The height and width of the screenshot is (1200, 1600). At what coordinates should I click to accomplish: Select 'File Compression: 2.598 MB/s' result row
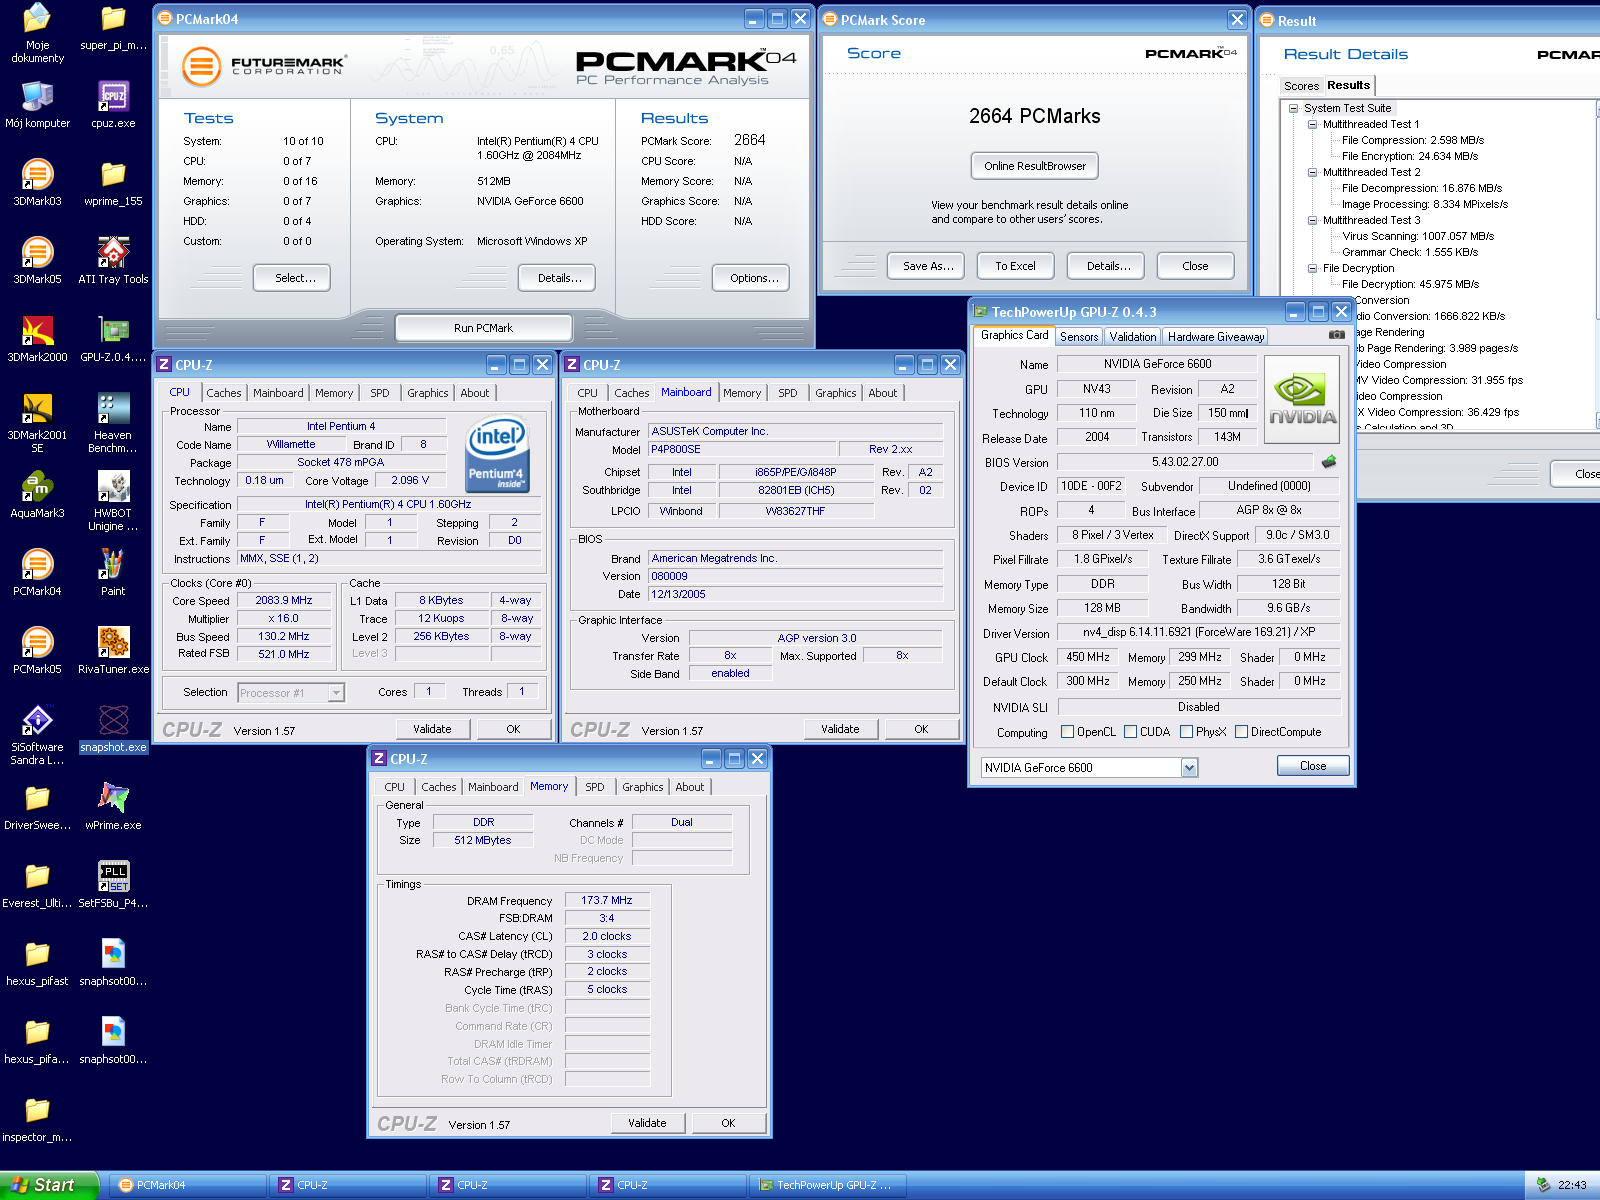(1412, 140)
